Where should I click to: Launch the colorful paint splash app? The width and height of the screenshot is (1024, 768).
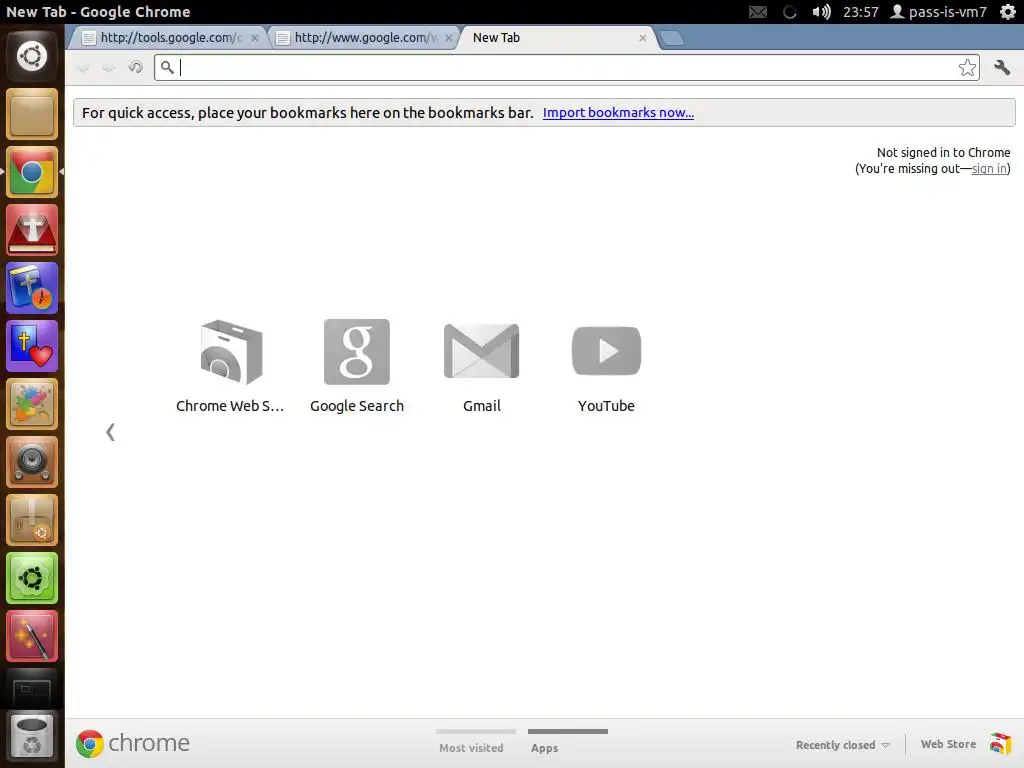point(32,404)
